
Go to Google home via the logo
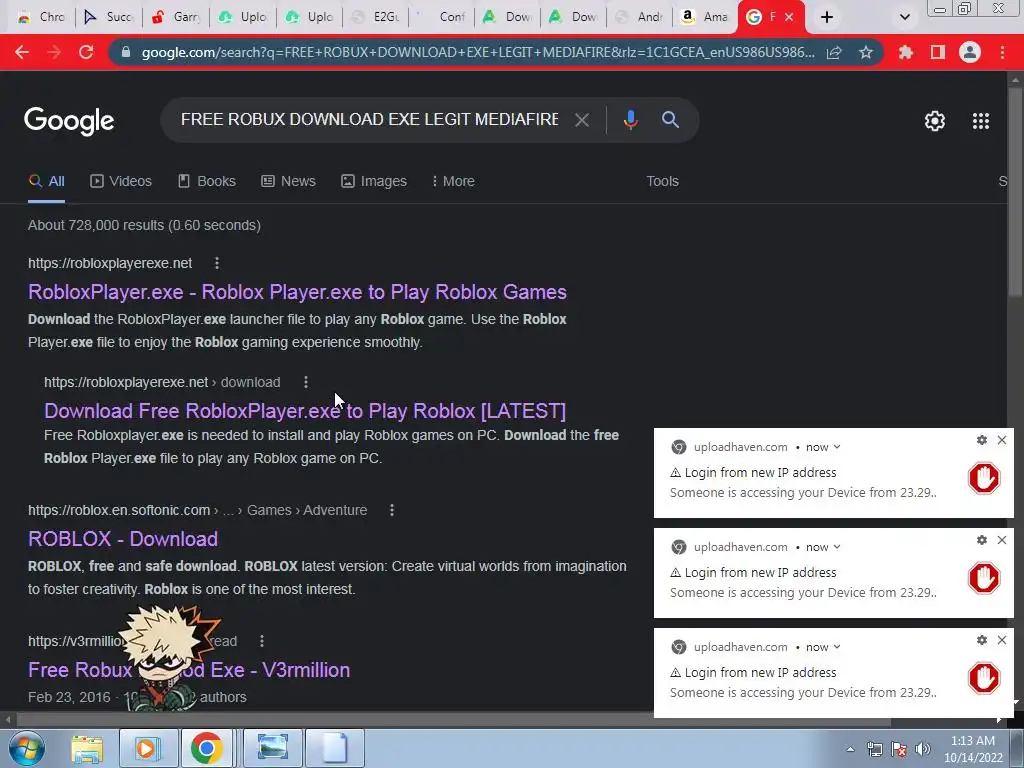(x=69, y=121)
